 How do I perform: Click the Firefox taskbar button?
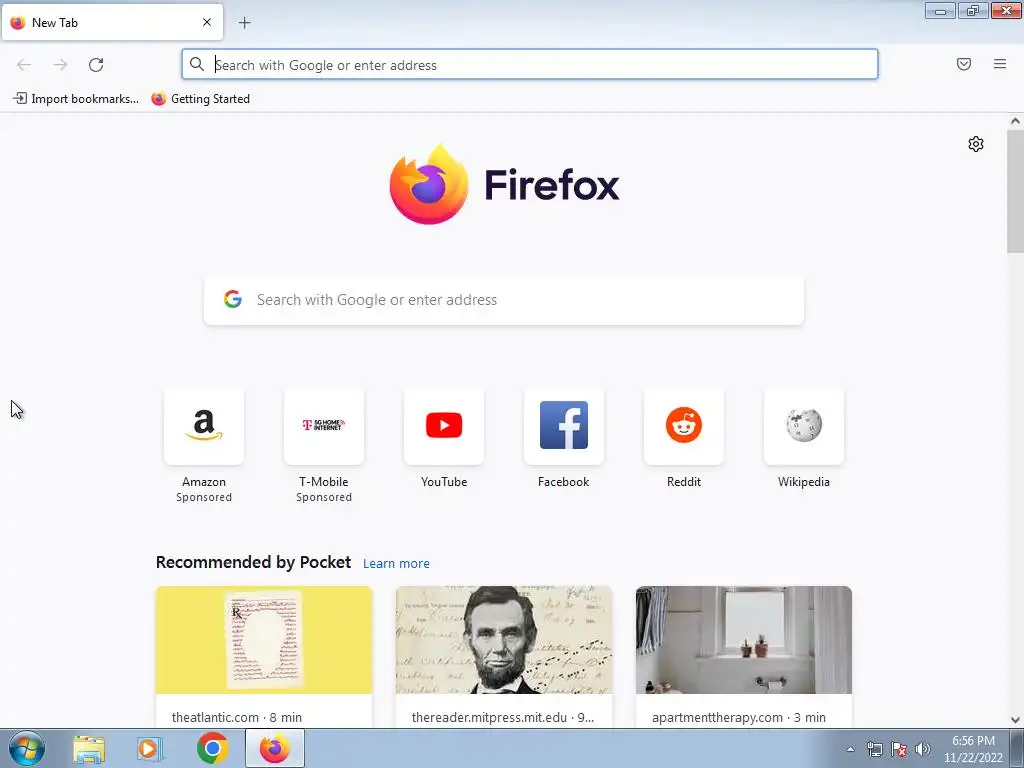click(275, 748)
